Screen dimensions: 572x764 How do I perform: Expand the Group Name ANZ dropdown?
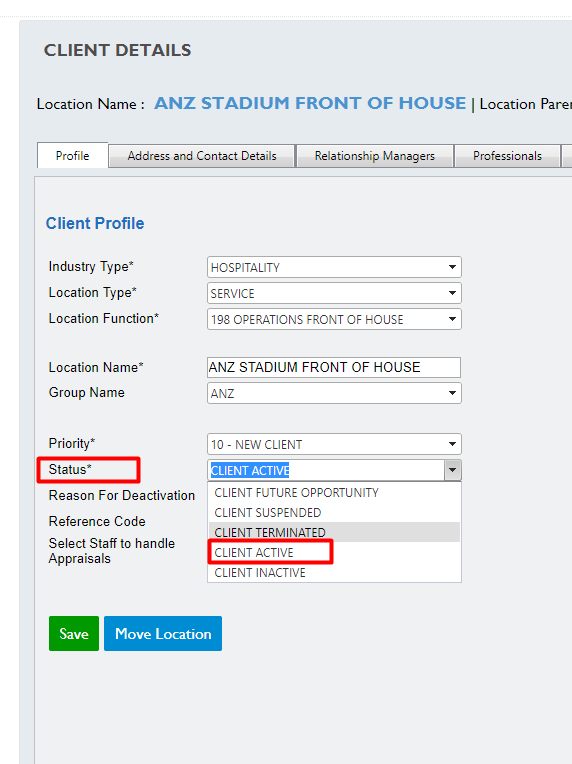[334, 393]
